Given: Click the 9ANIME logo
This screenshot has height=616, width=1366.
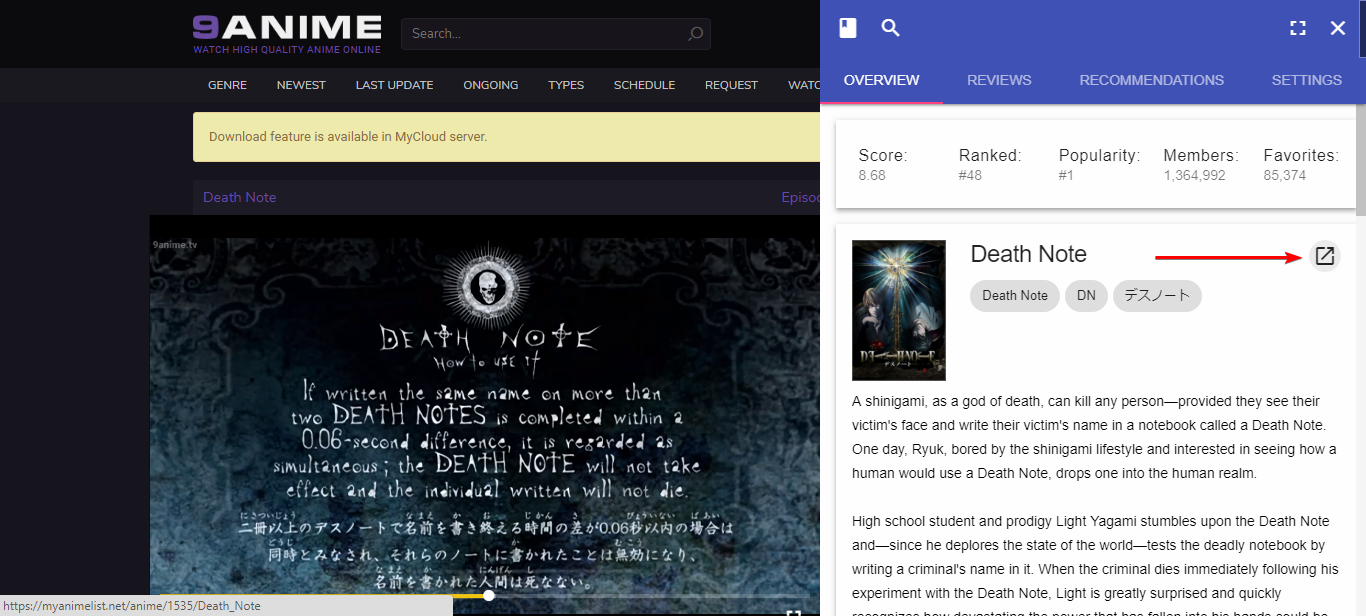Looking at the screenshot, I should (287, 33).
